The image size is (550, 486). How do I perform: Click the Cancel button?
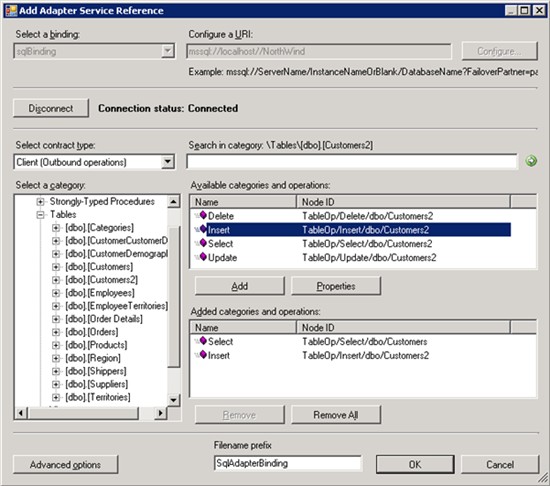(500, 465)
